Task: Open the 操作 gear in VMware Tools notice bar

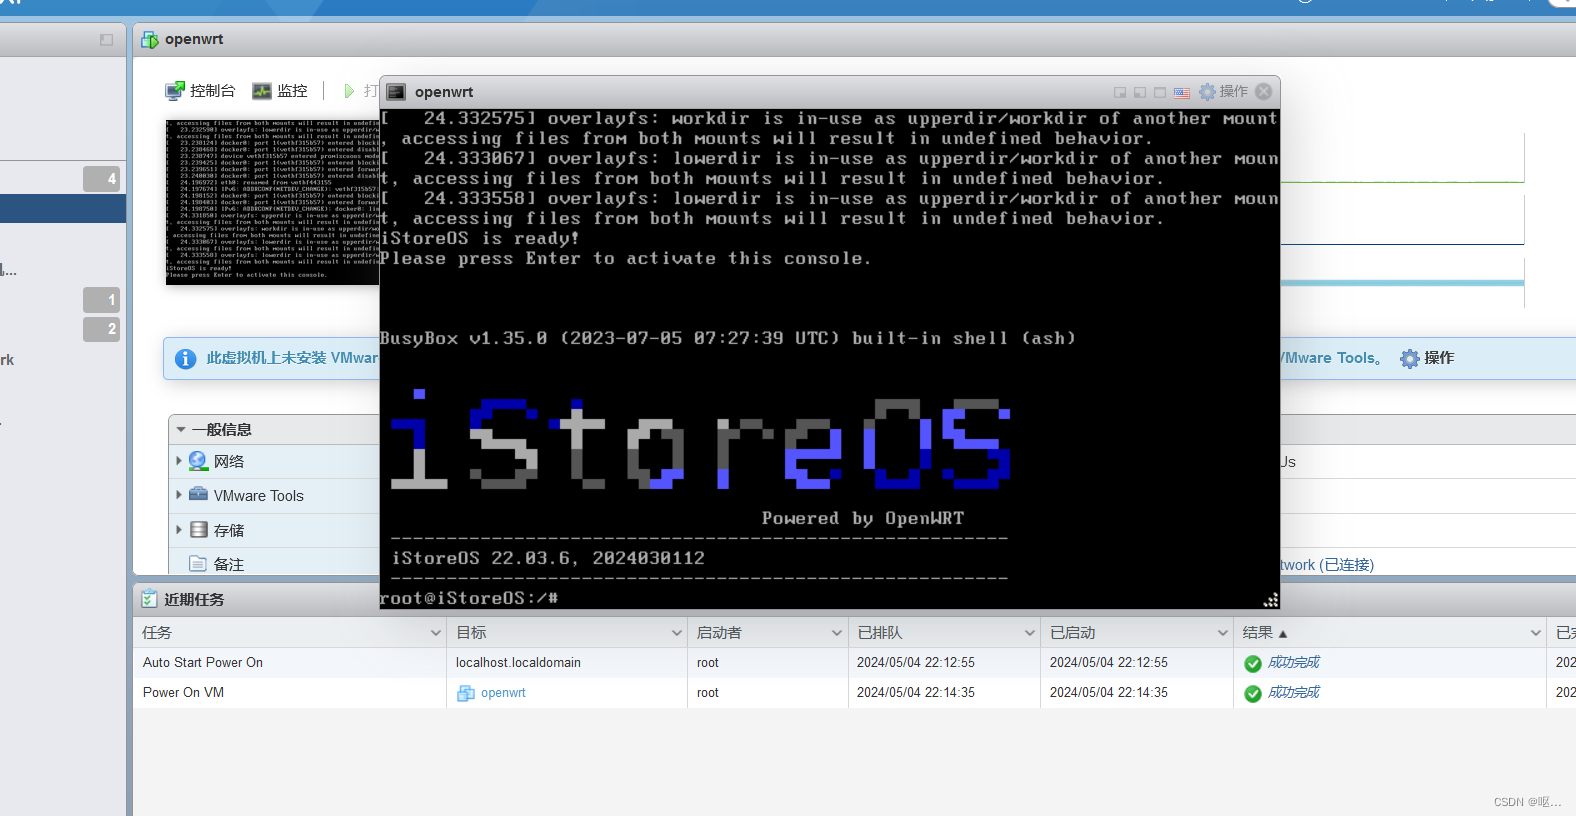Action: click(x=1427, y=358)
